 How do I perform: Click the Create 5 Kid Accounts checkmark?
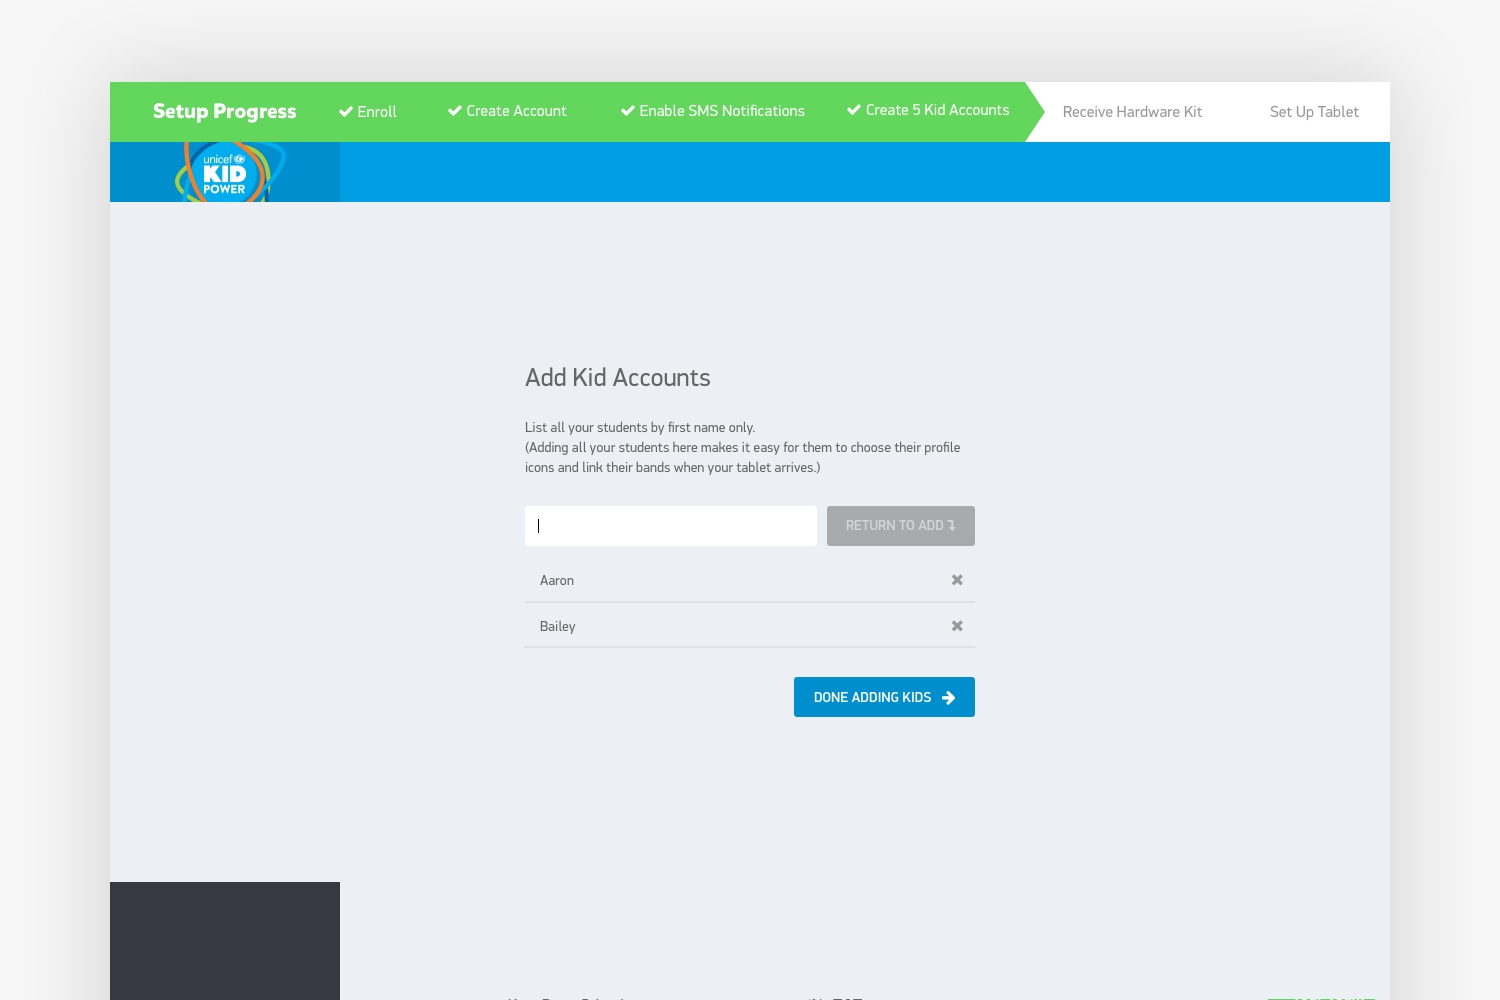coord(854,110)
